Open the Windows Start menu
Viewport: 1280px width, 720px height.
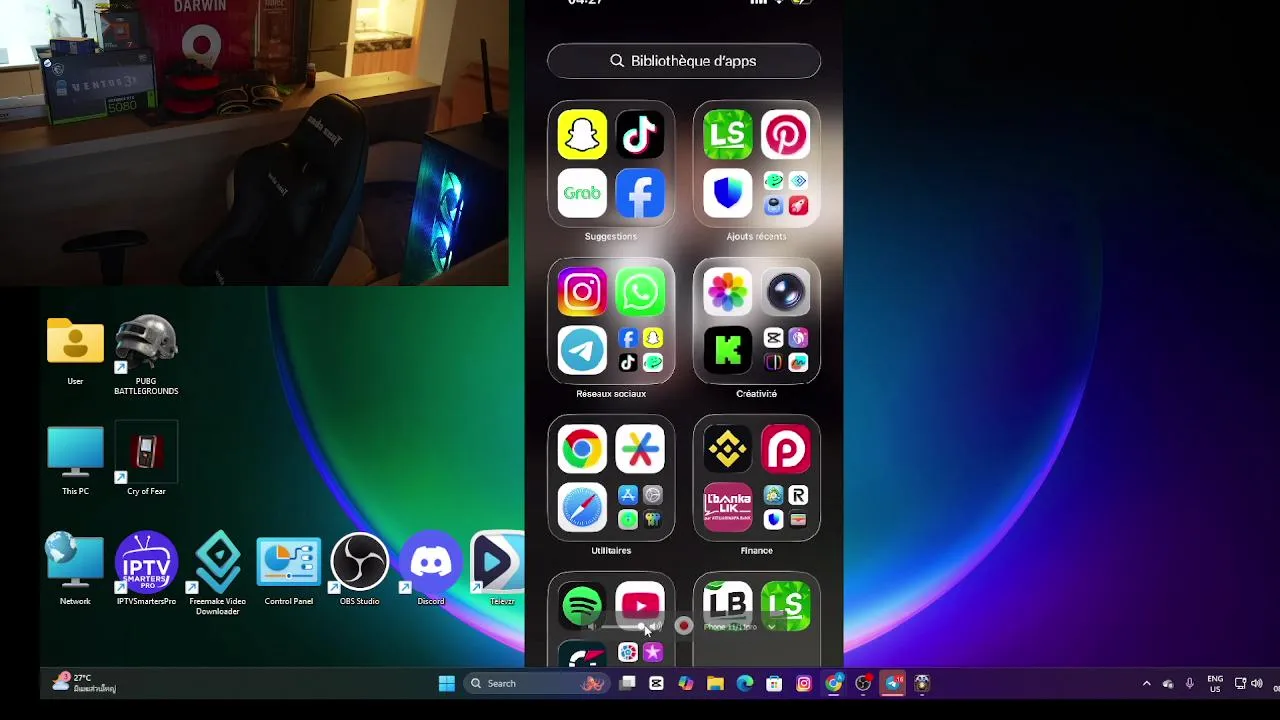pos(446,683)
